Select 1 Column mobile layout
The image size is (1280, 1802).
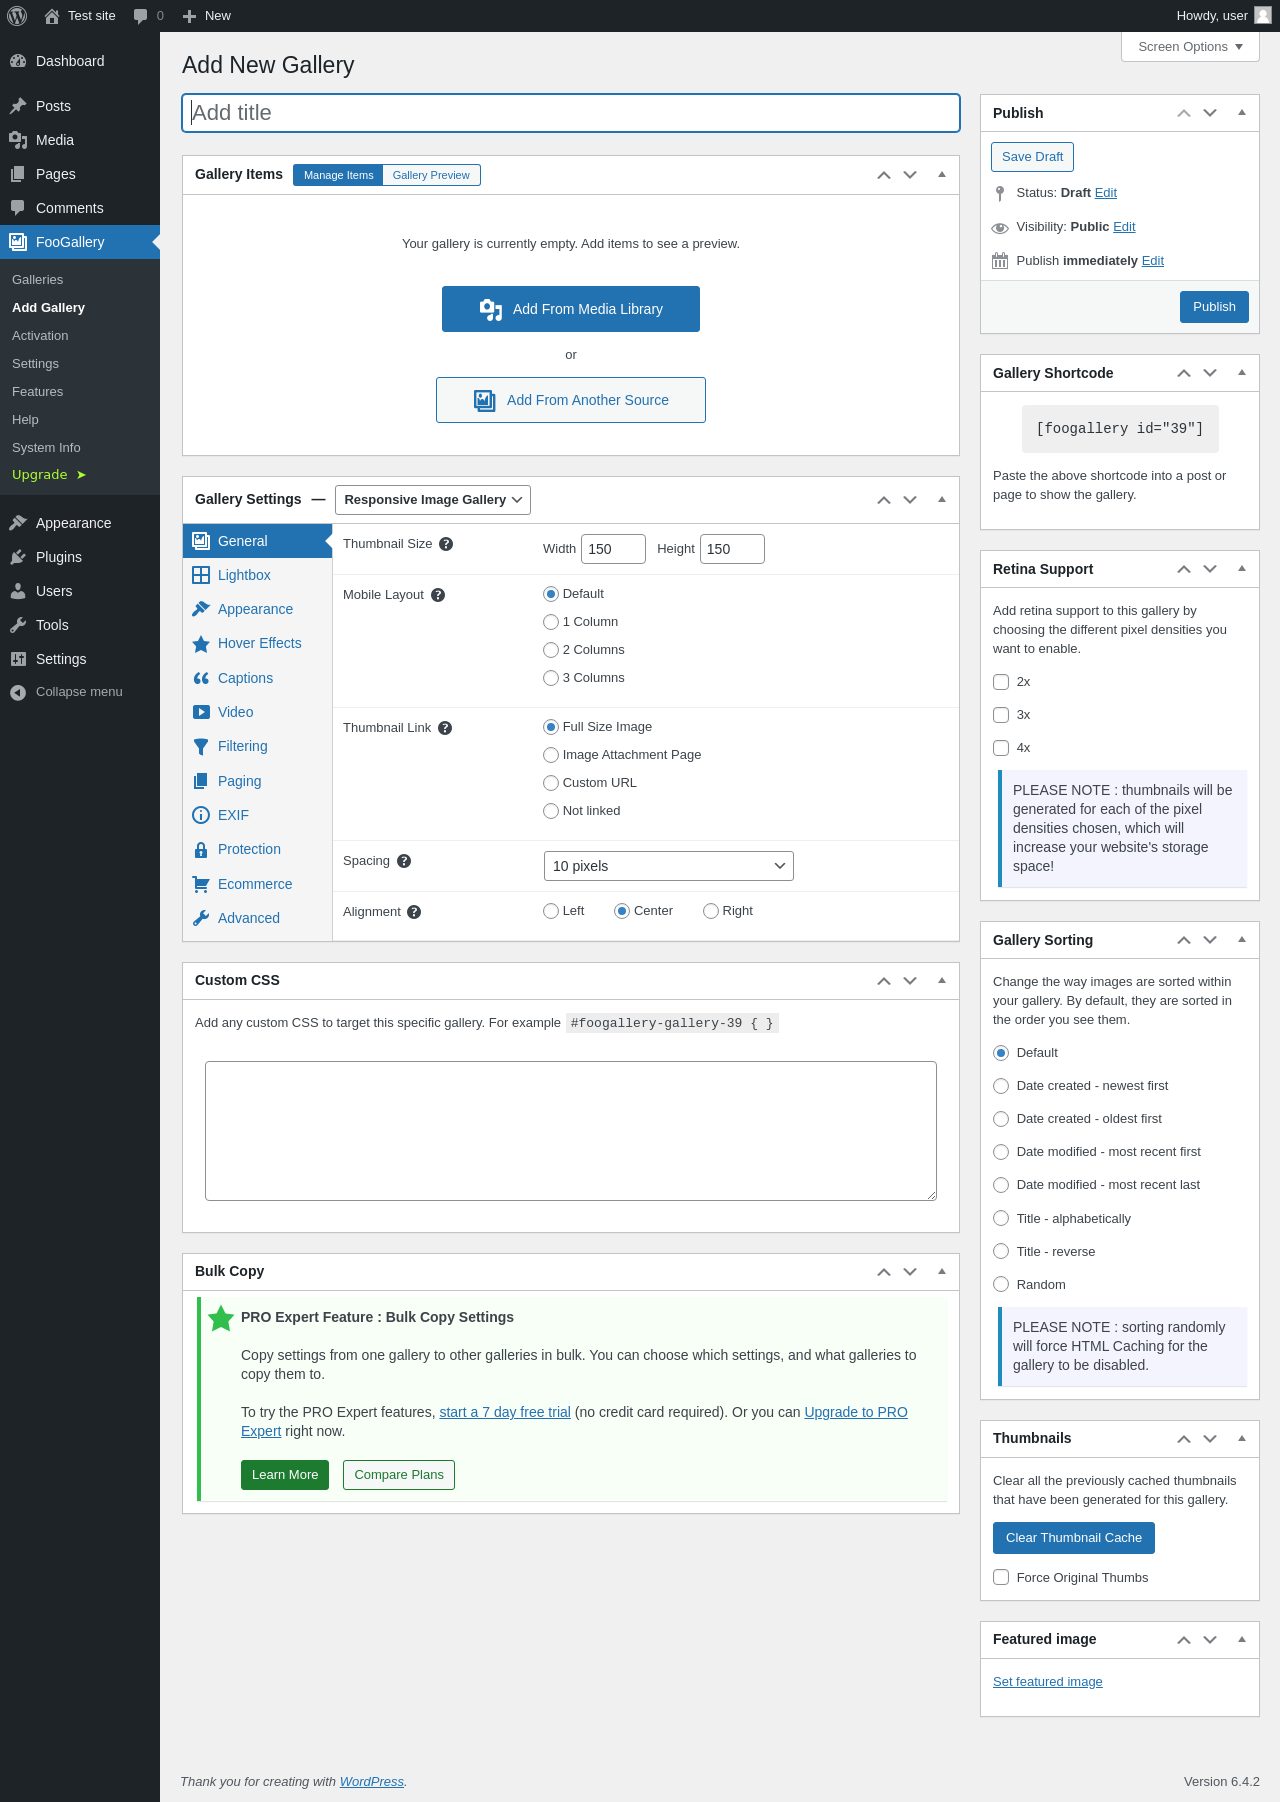pyautogui.click(x=551, y=622)
